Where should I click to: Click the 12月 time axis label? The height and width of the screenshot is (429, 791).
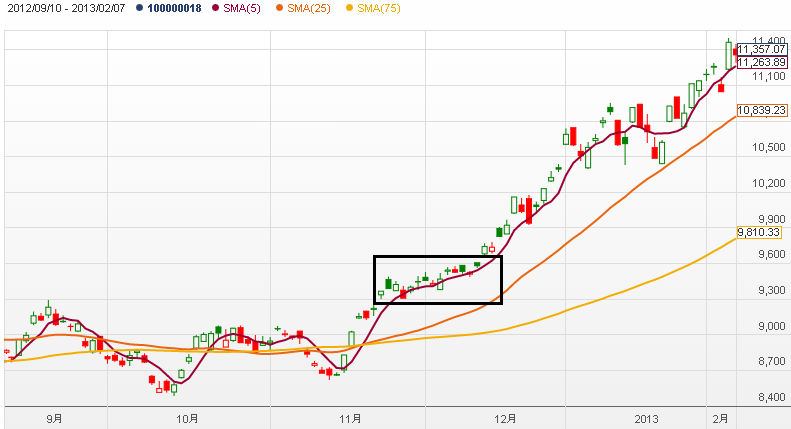[505, 419]
